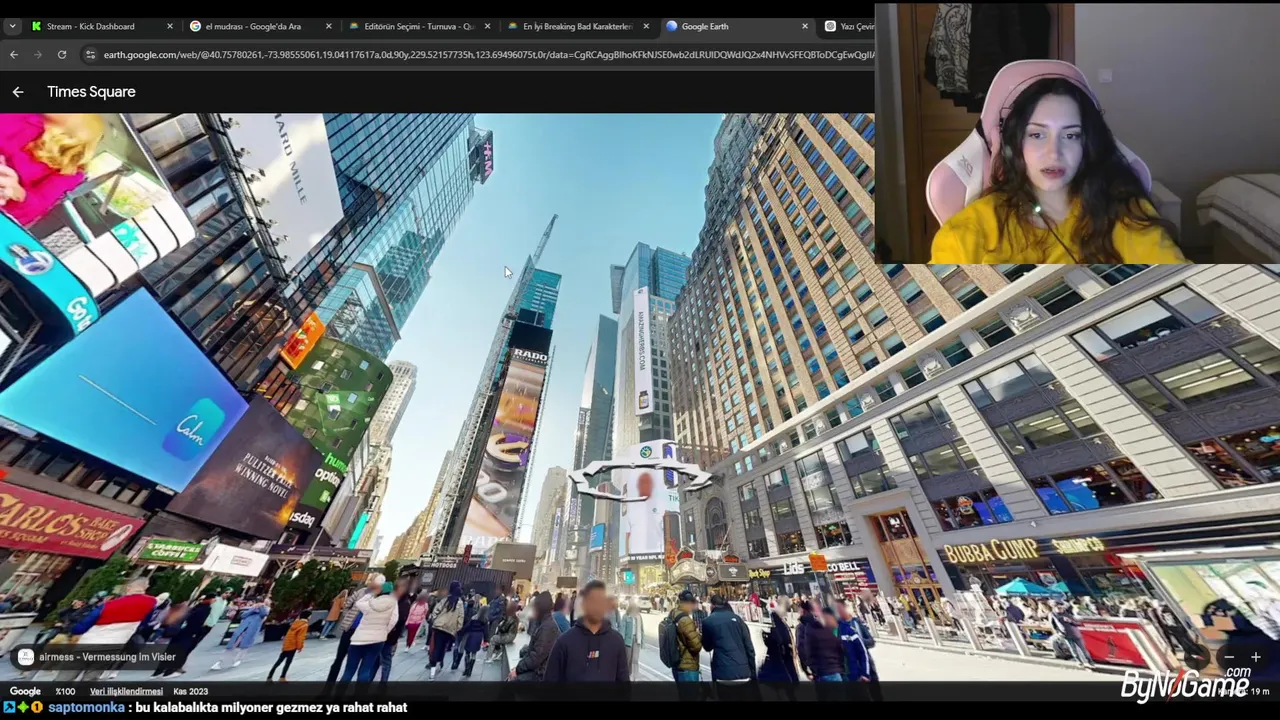
Task: Open the Veri ilişkilendirmesi link
Action: (x=126, y=691)
